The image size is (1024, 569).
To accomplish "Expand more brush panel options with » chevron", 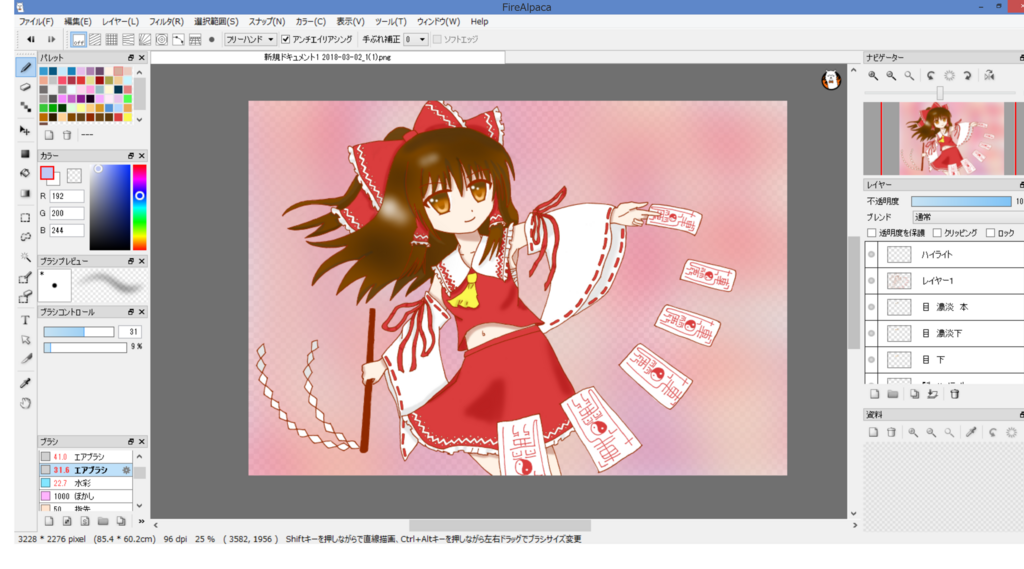I will click(x=141, y=521).
